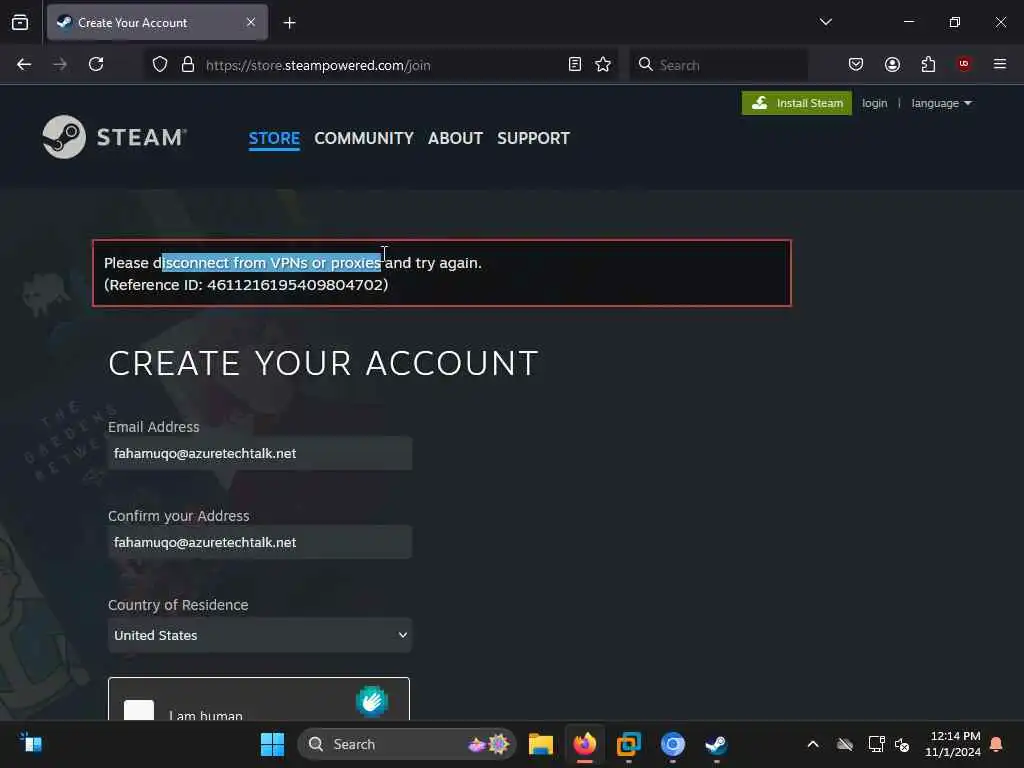This screenshot has height=768, width=1024.
Task: Click the login link in Steam header
Action: [x=874, y=103]
